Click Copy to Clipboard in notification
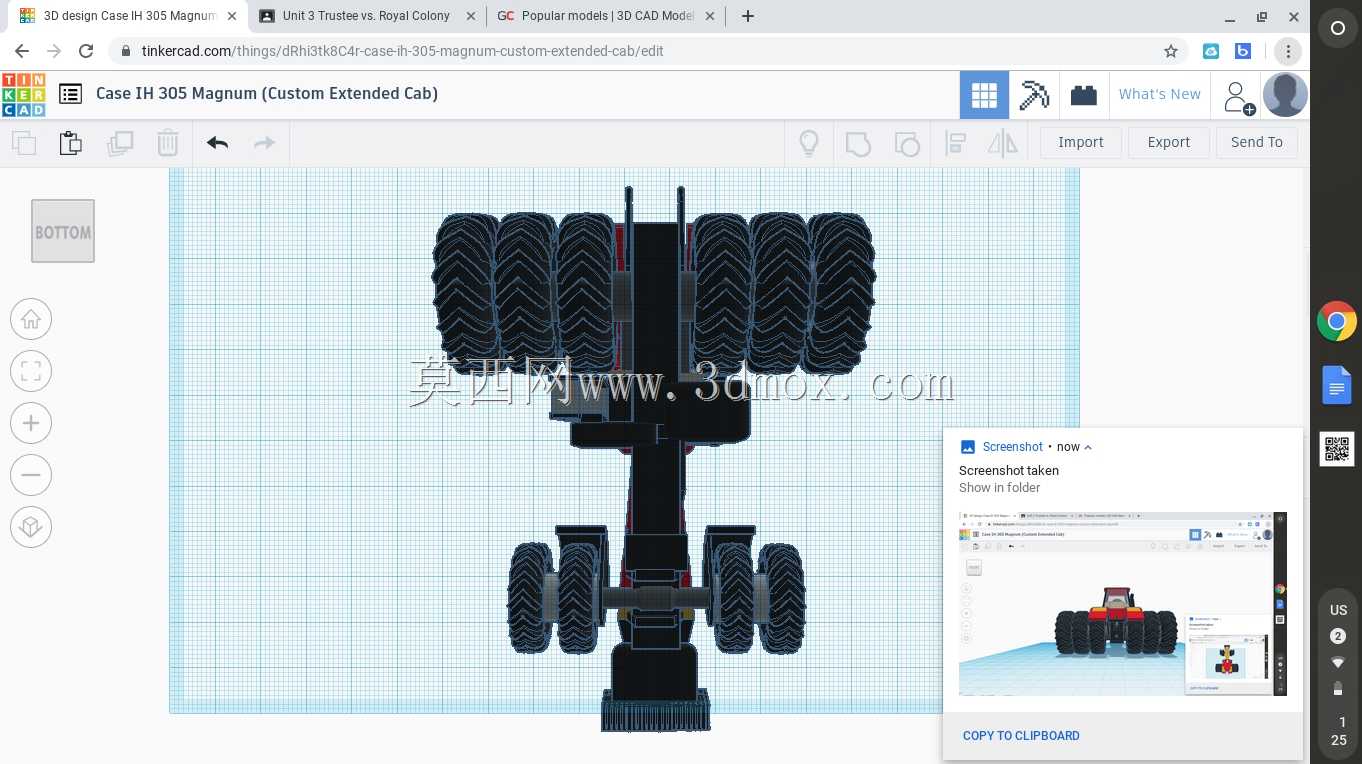This screenshot has width=1362, height=764. coord(1021,735)
